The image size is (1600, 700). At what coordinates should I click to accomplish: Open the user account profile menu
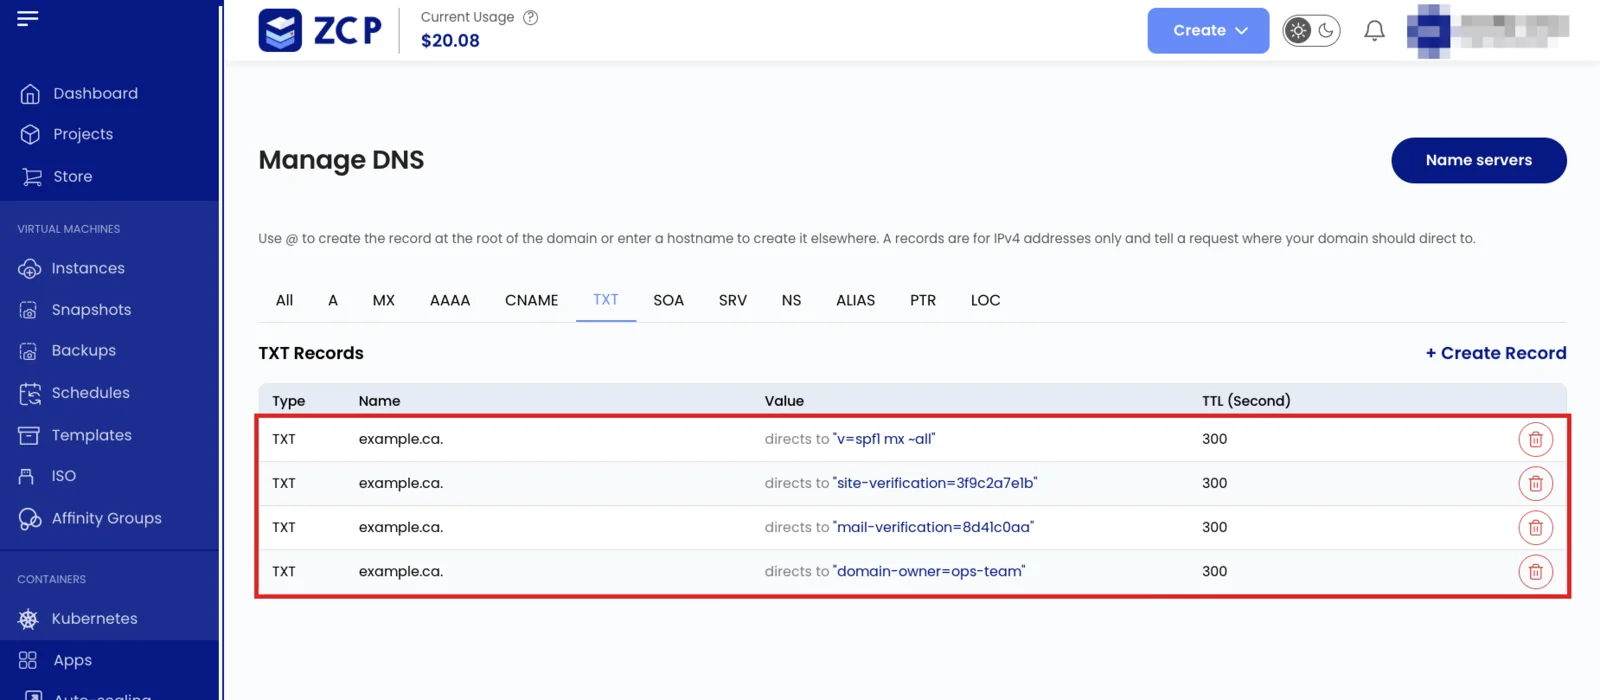[x=1487, y=31]
